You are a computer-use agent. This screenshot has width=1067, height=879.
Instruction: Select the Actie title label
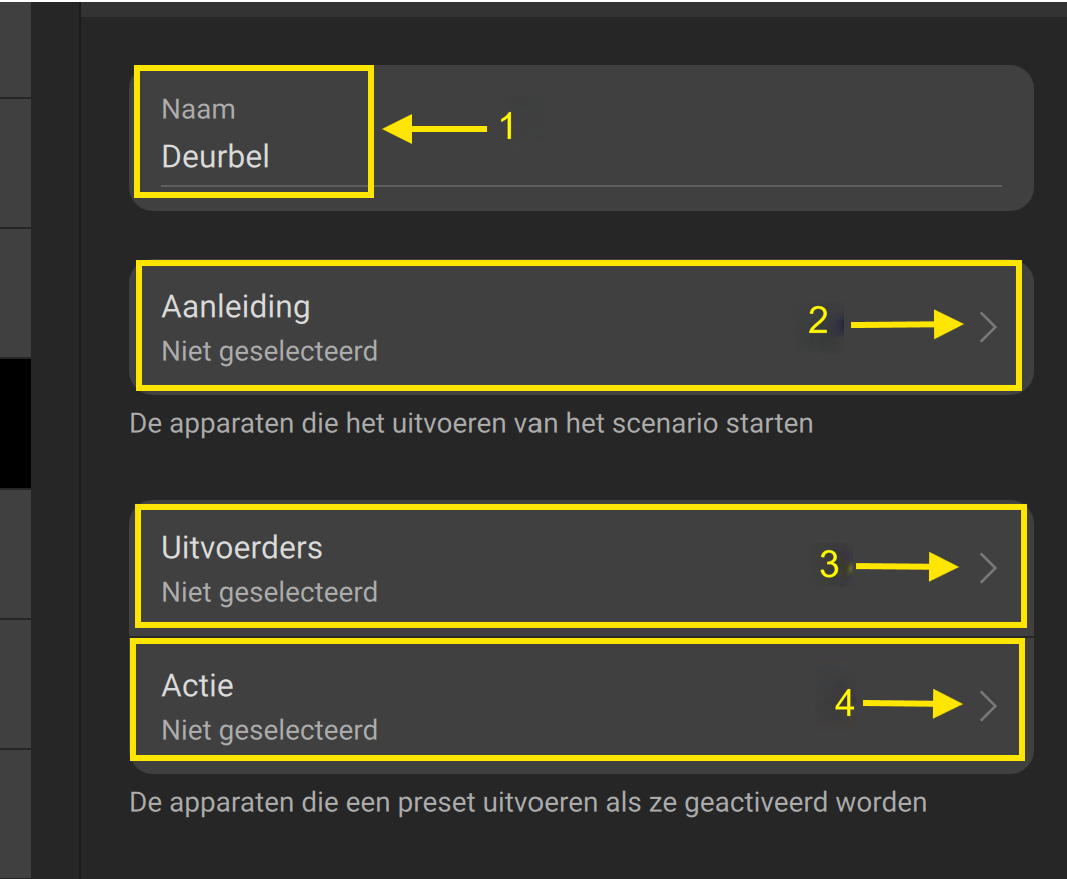coord(197,686)
